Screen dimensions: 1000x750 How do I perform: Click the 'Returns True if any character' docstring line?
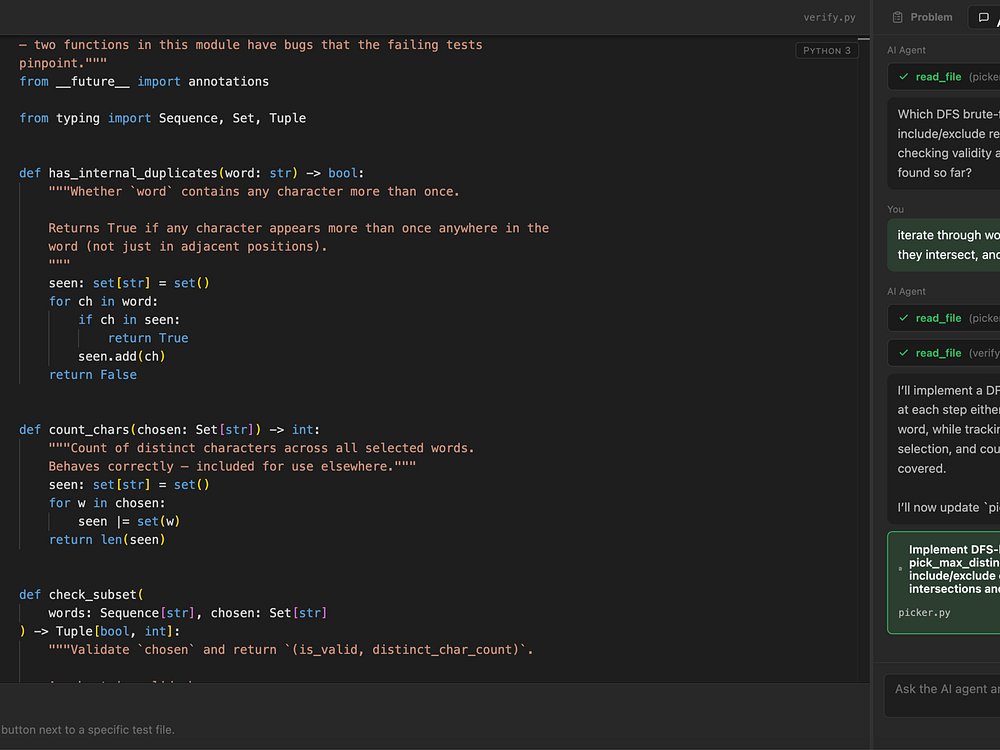coord(298,228)
